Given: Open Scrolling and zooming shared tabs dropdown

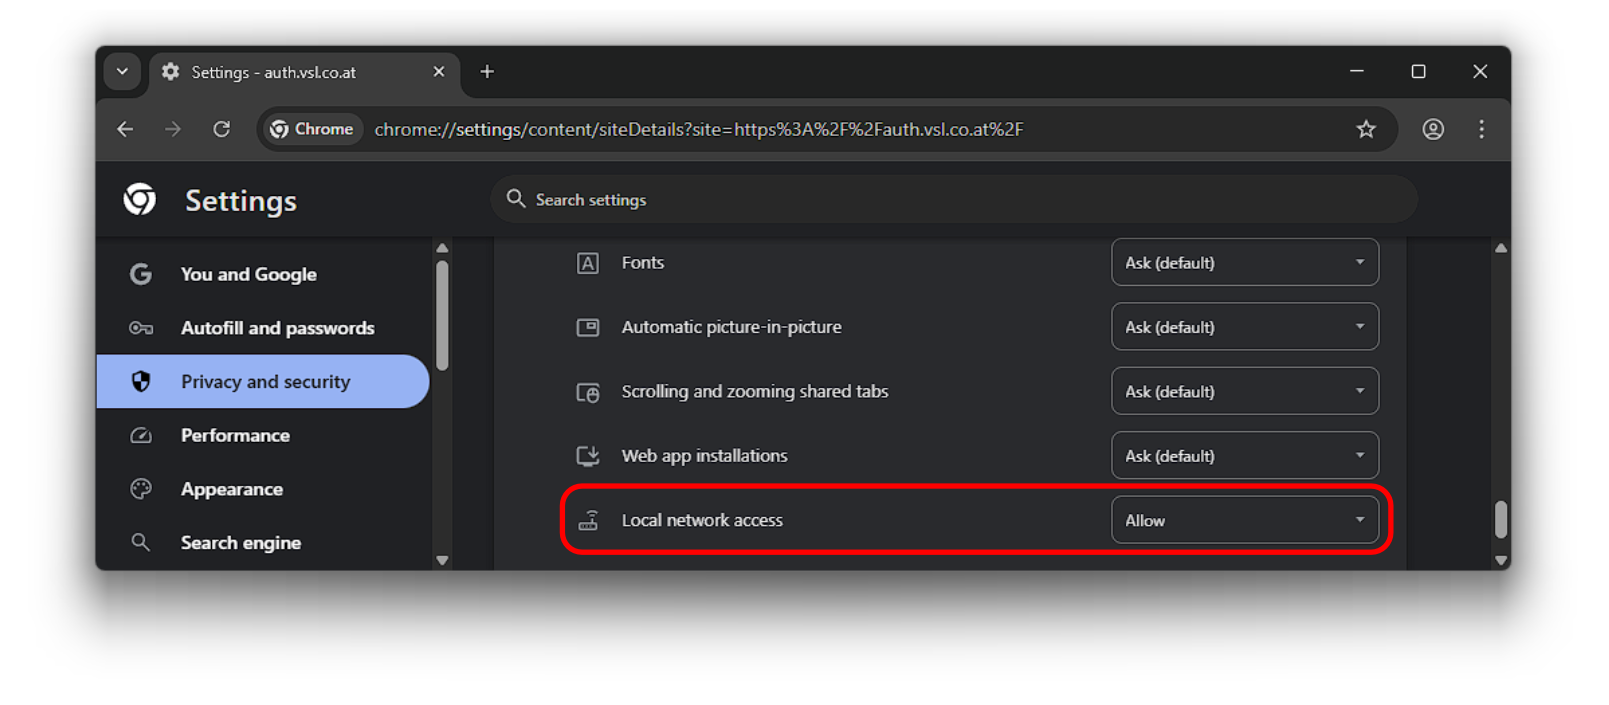Looking at the screenshot, I should (x=1244, y=391).
